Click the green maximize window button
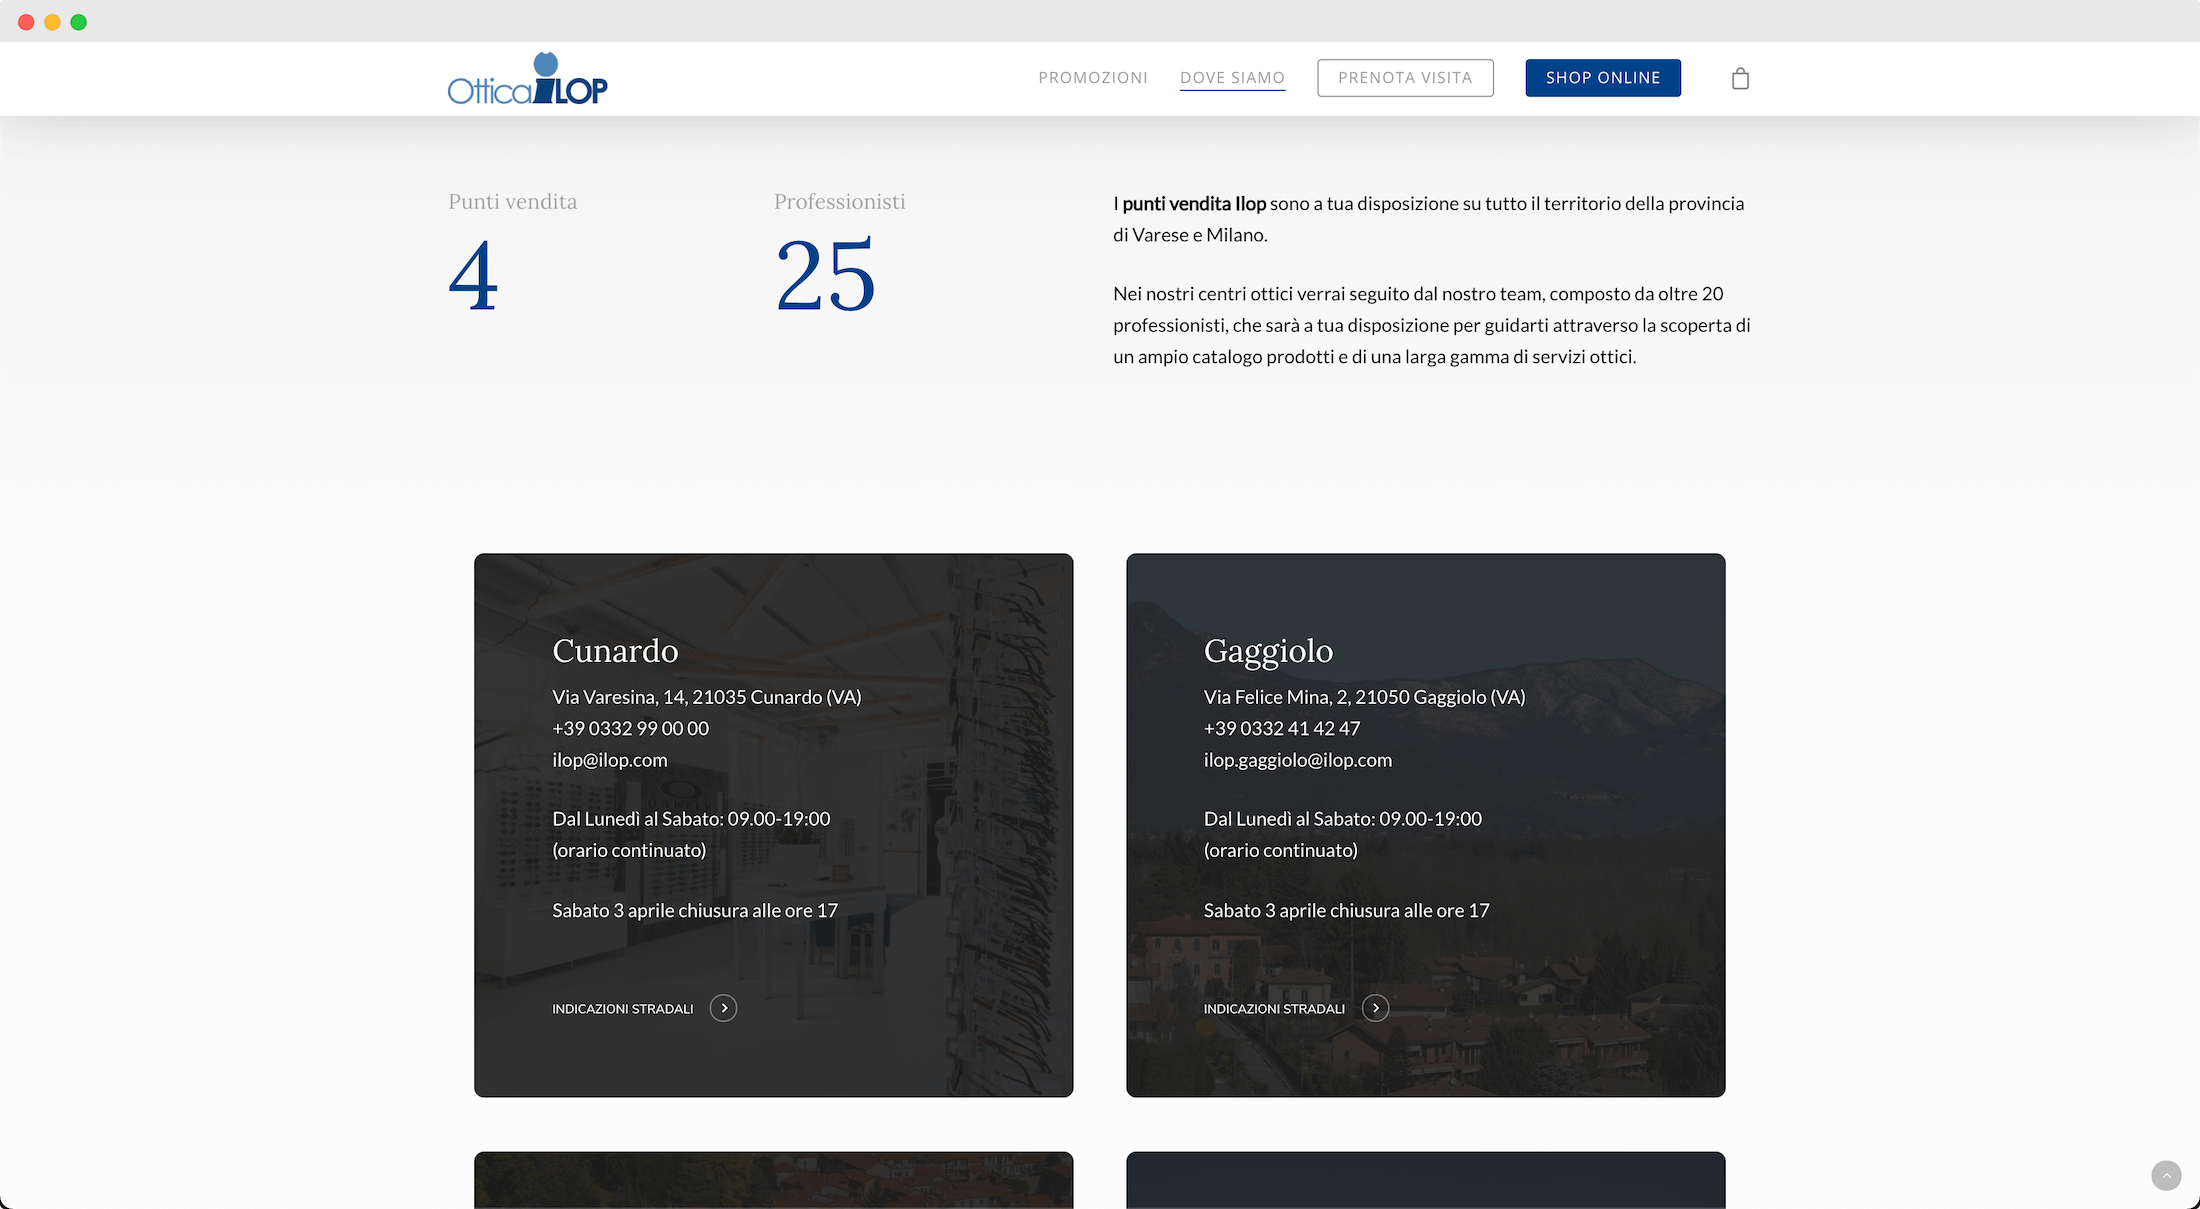The image size is (2200, 1209). click(x=79, y=22)
